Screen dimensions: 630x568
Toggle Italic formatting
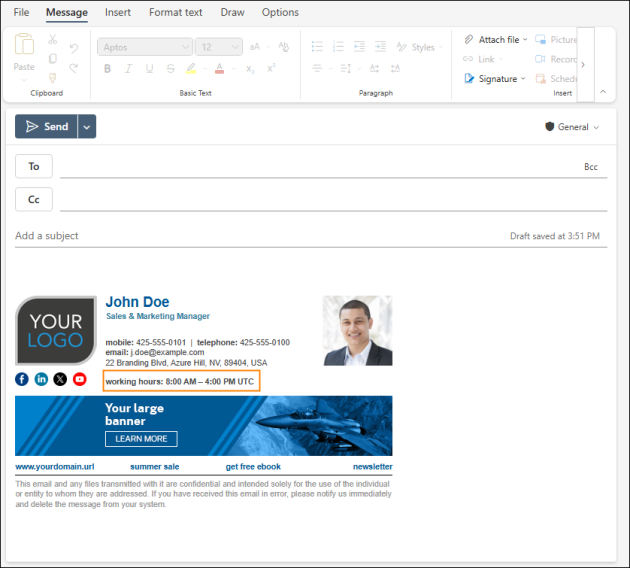coord(128,69)
